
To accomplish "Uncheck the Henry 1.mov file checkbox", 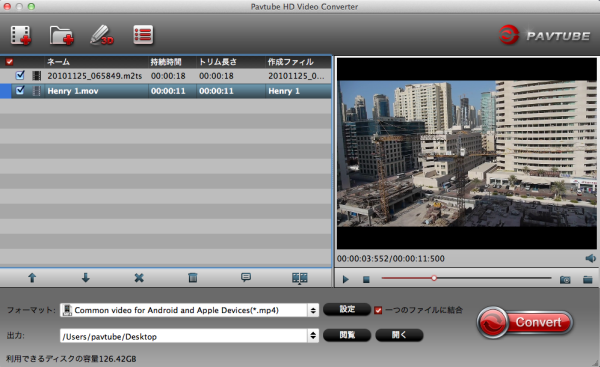I will [20, 91].
